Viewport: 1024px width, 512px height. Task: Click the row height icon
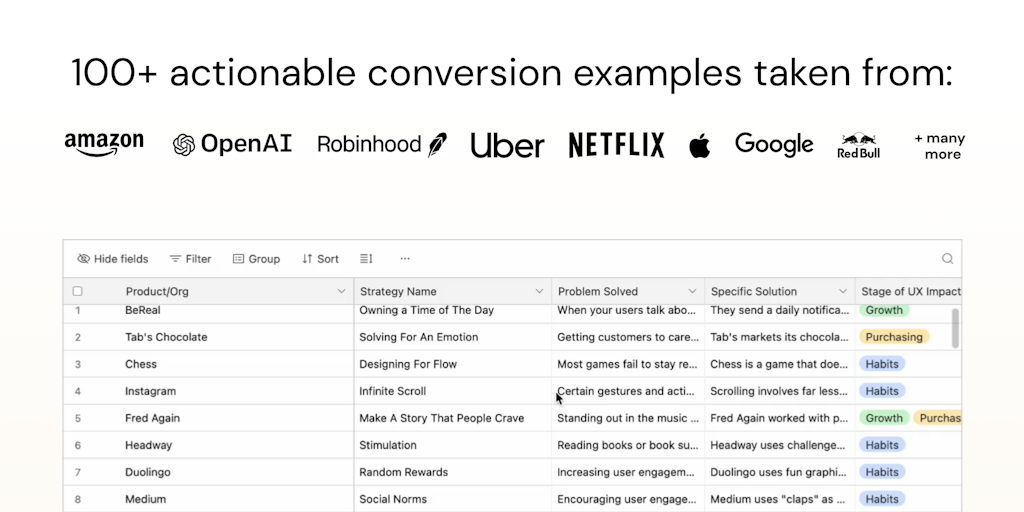tap(366, 259)
